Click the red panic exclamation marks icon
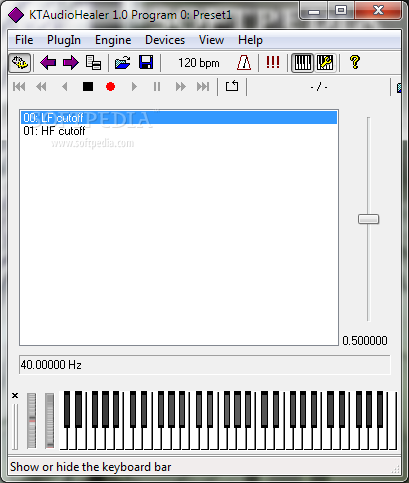Image resolution: width=409 pixels, height=483 pixels. click(273, 62)
